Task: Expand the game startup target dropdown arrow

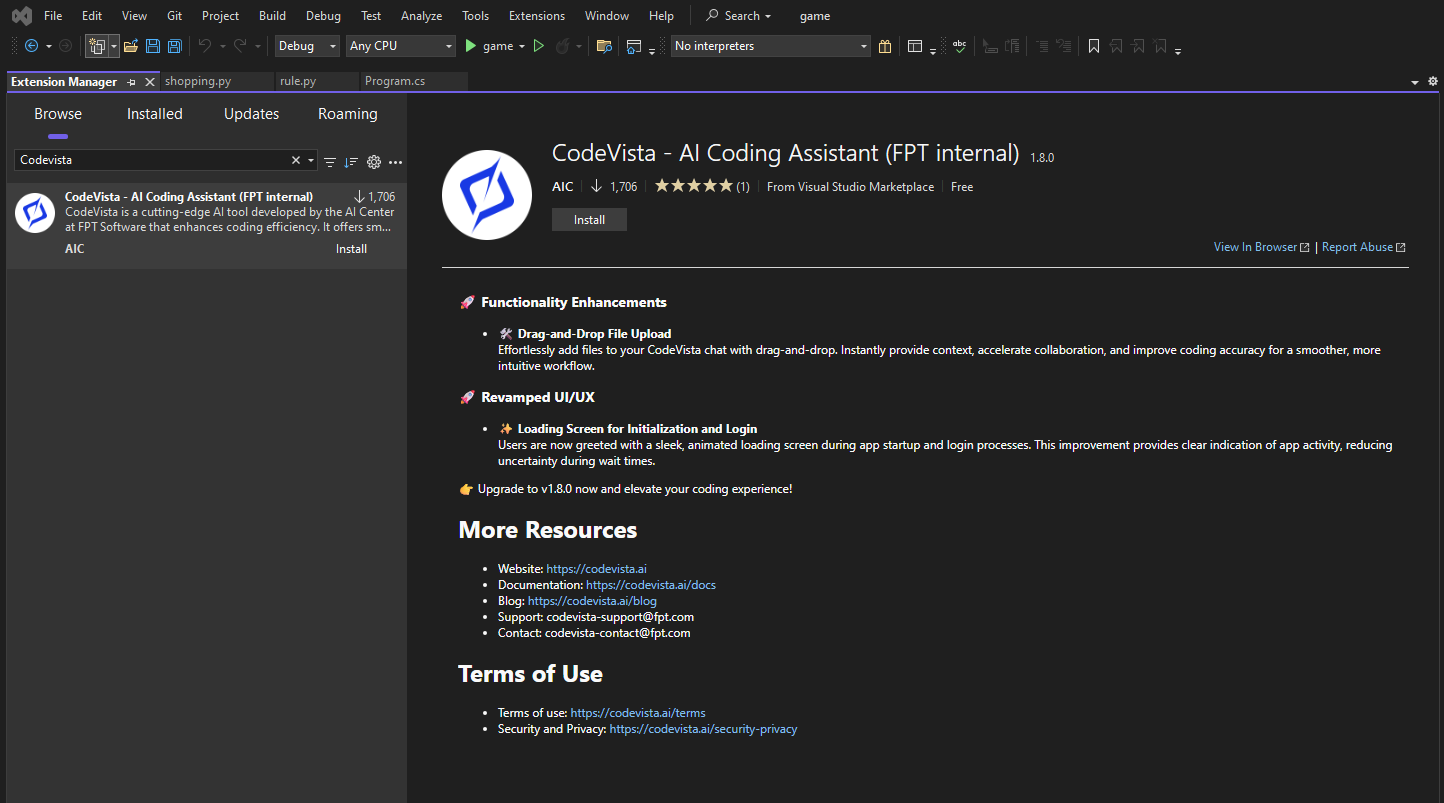Action: [x=521, y=46]
